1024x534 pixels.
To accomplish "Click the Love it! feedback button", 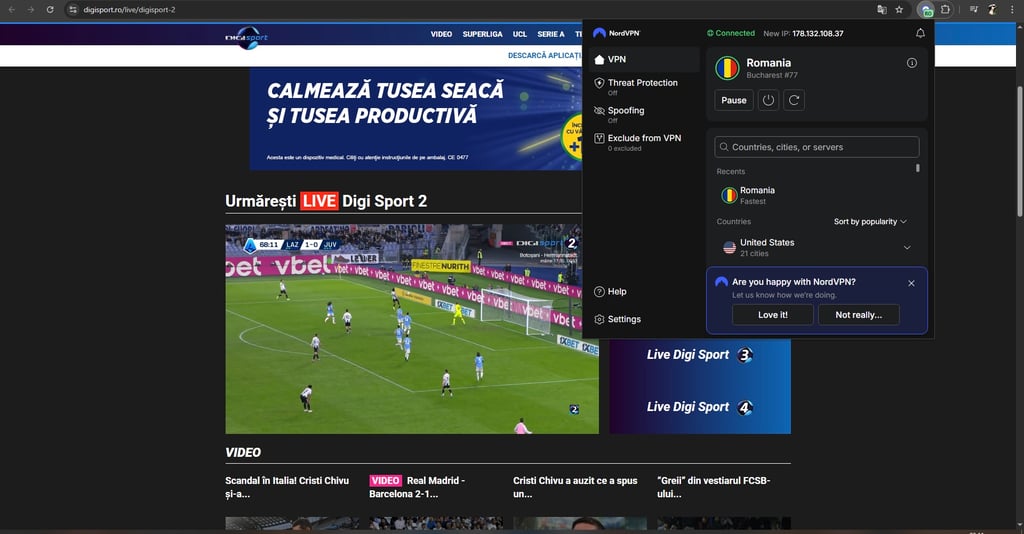I will 773,315.
